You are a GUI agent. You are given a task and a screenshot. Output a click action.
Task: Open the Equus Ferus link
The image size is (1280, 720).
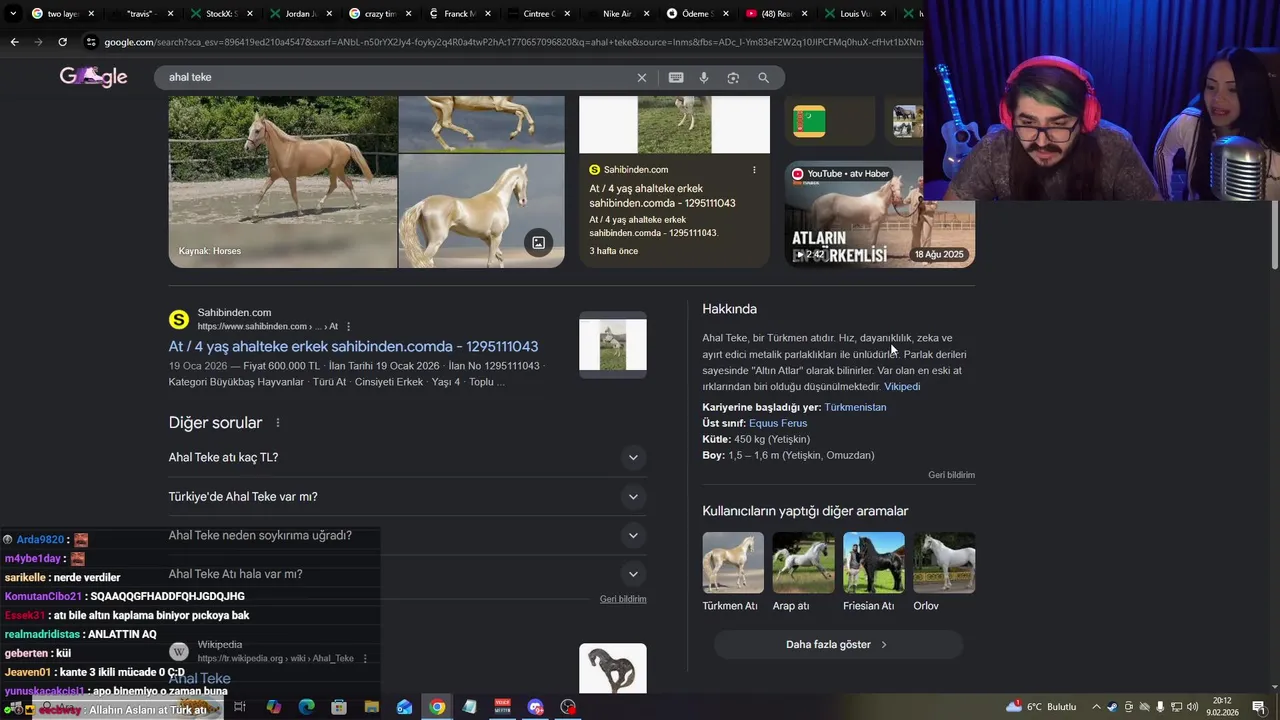778,423
